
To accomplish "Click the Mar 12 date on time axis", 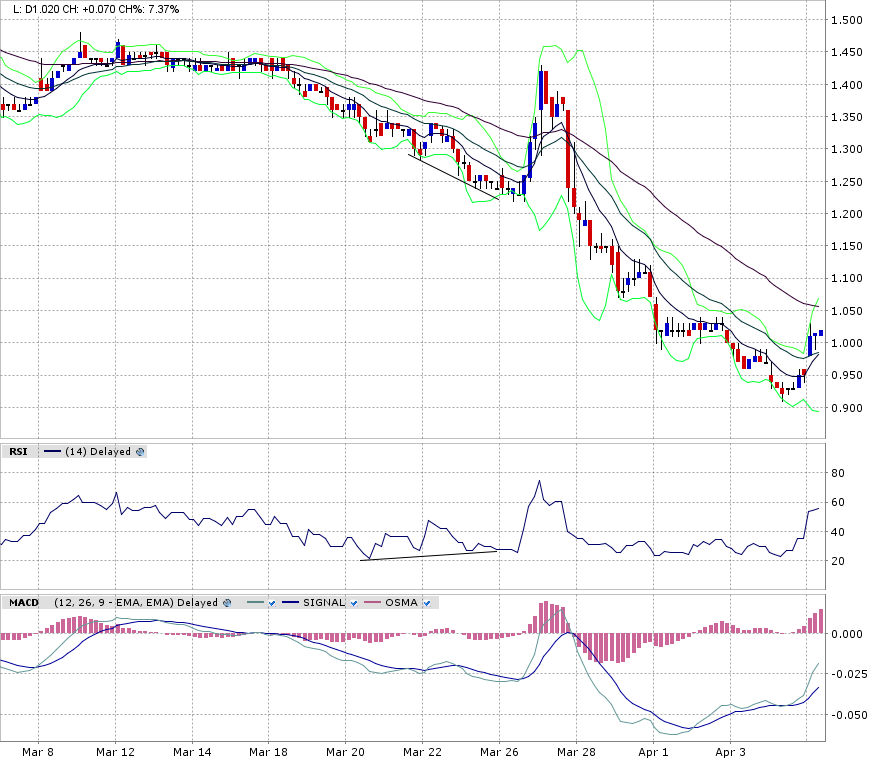I will tap(115, 751).
